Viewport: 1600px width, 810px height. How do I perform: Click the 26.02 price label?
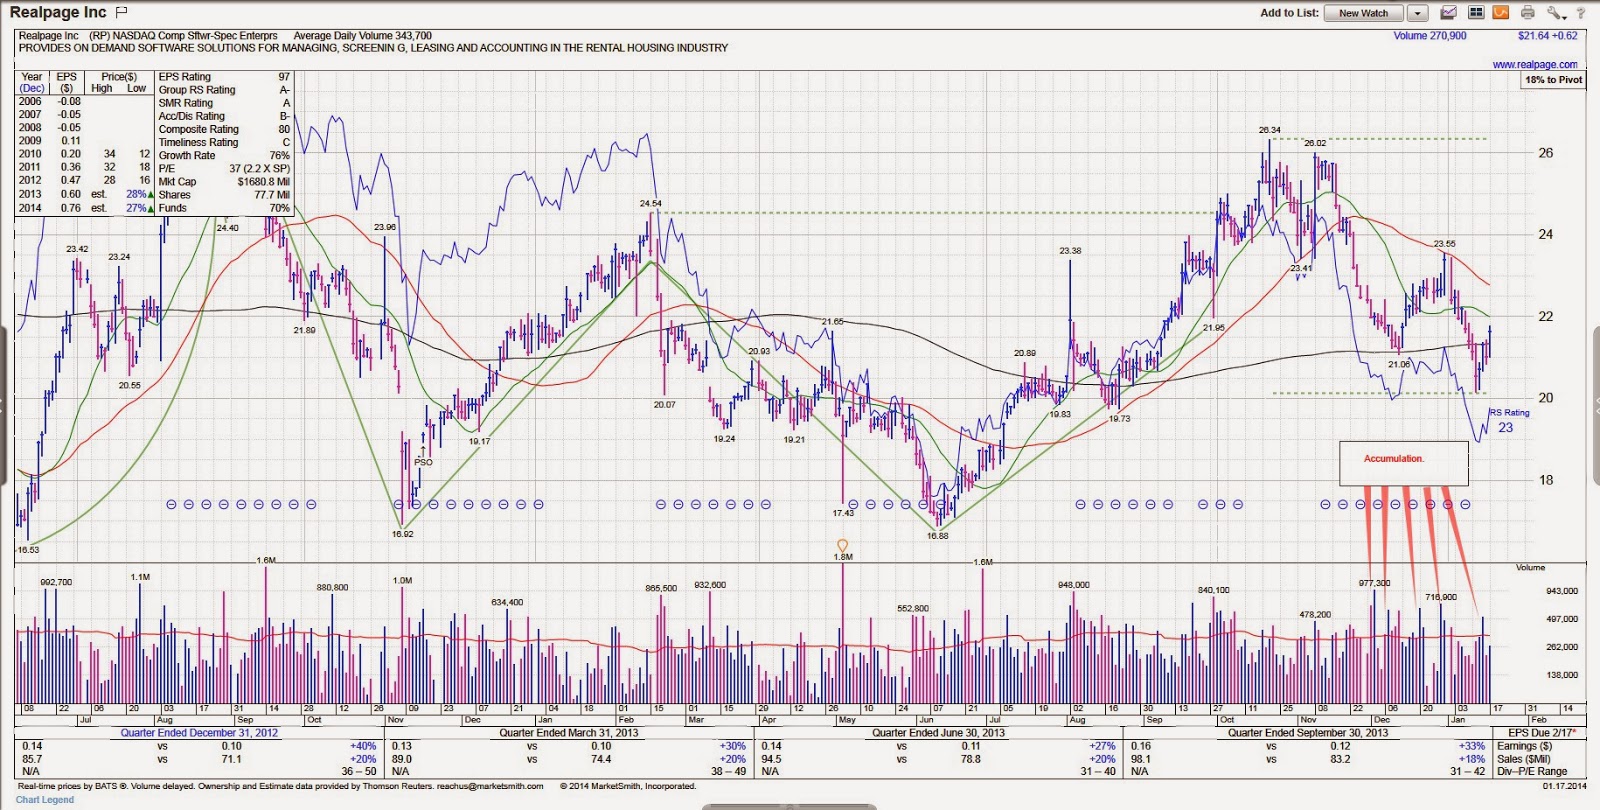(1315, 143)
